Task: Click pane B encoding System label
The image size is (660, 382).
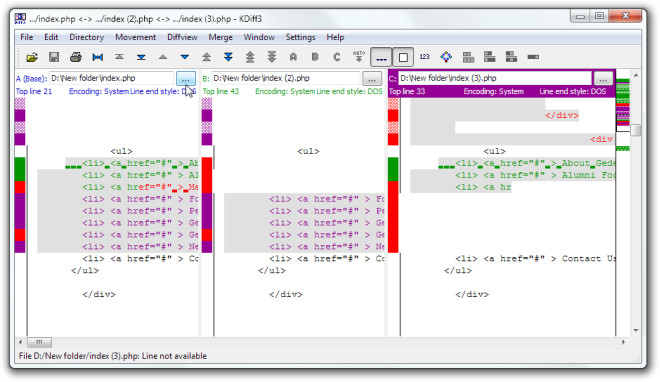Action: 285,91
